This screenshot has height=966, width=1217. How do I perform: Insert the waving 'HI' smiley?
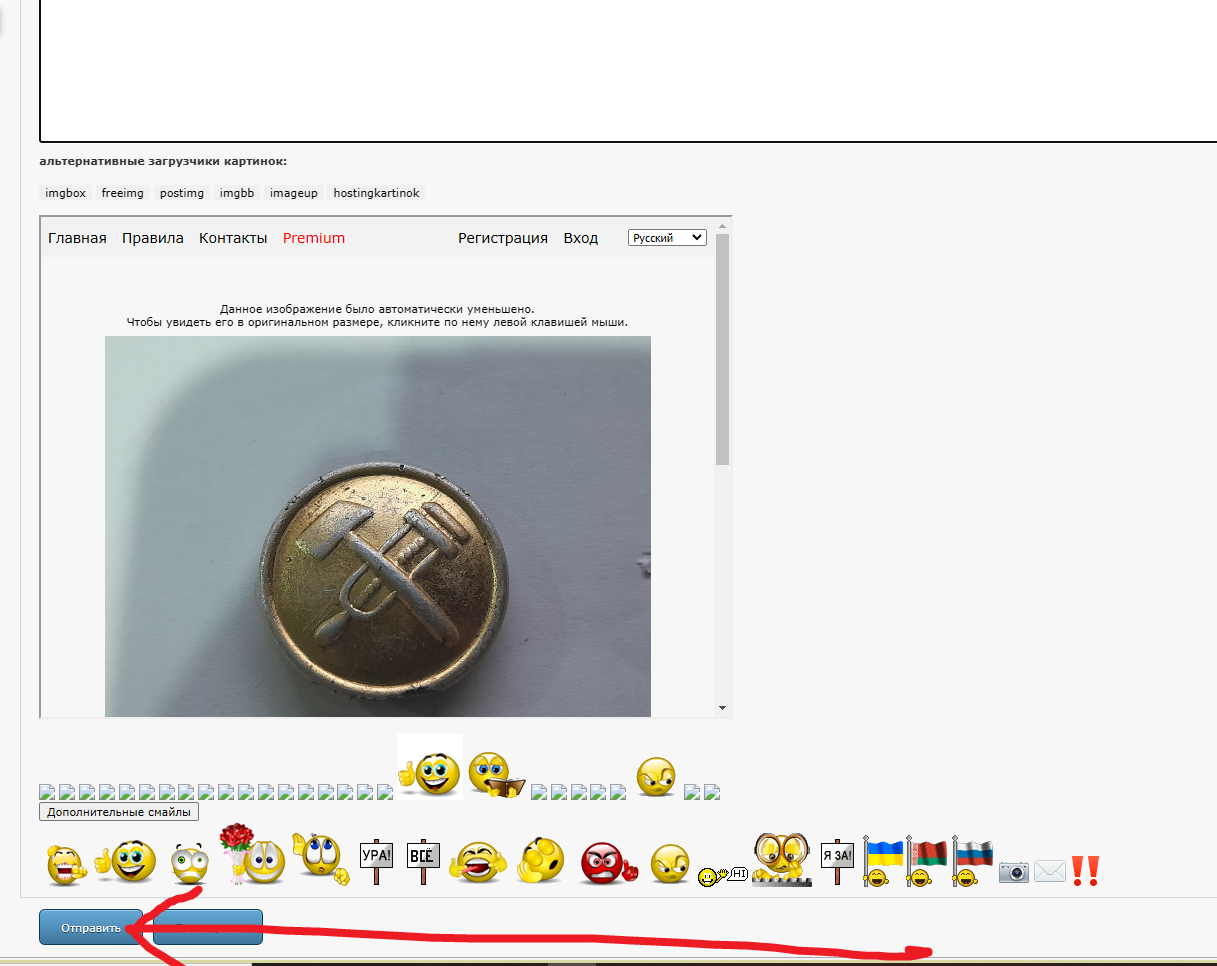[x=722, y=876]
